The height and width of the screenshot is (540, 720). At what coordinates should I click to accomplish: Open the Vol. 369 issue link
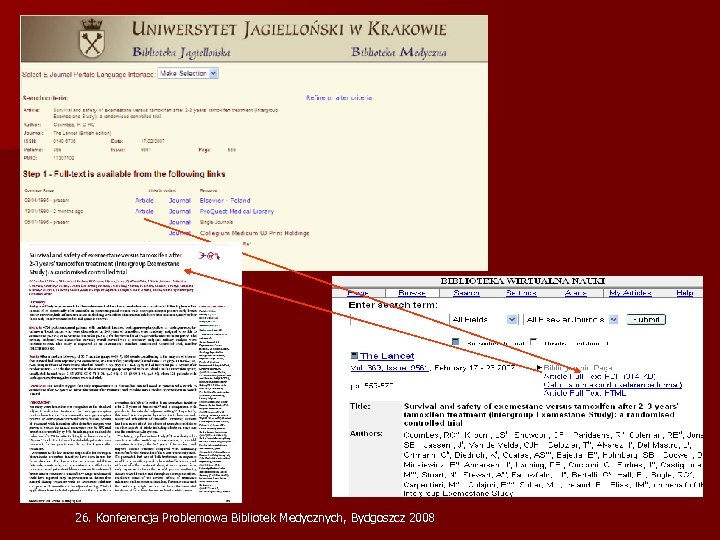pos(389,368)
